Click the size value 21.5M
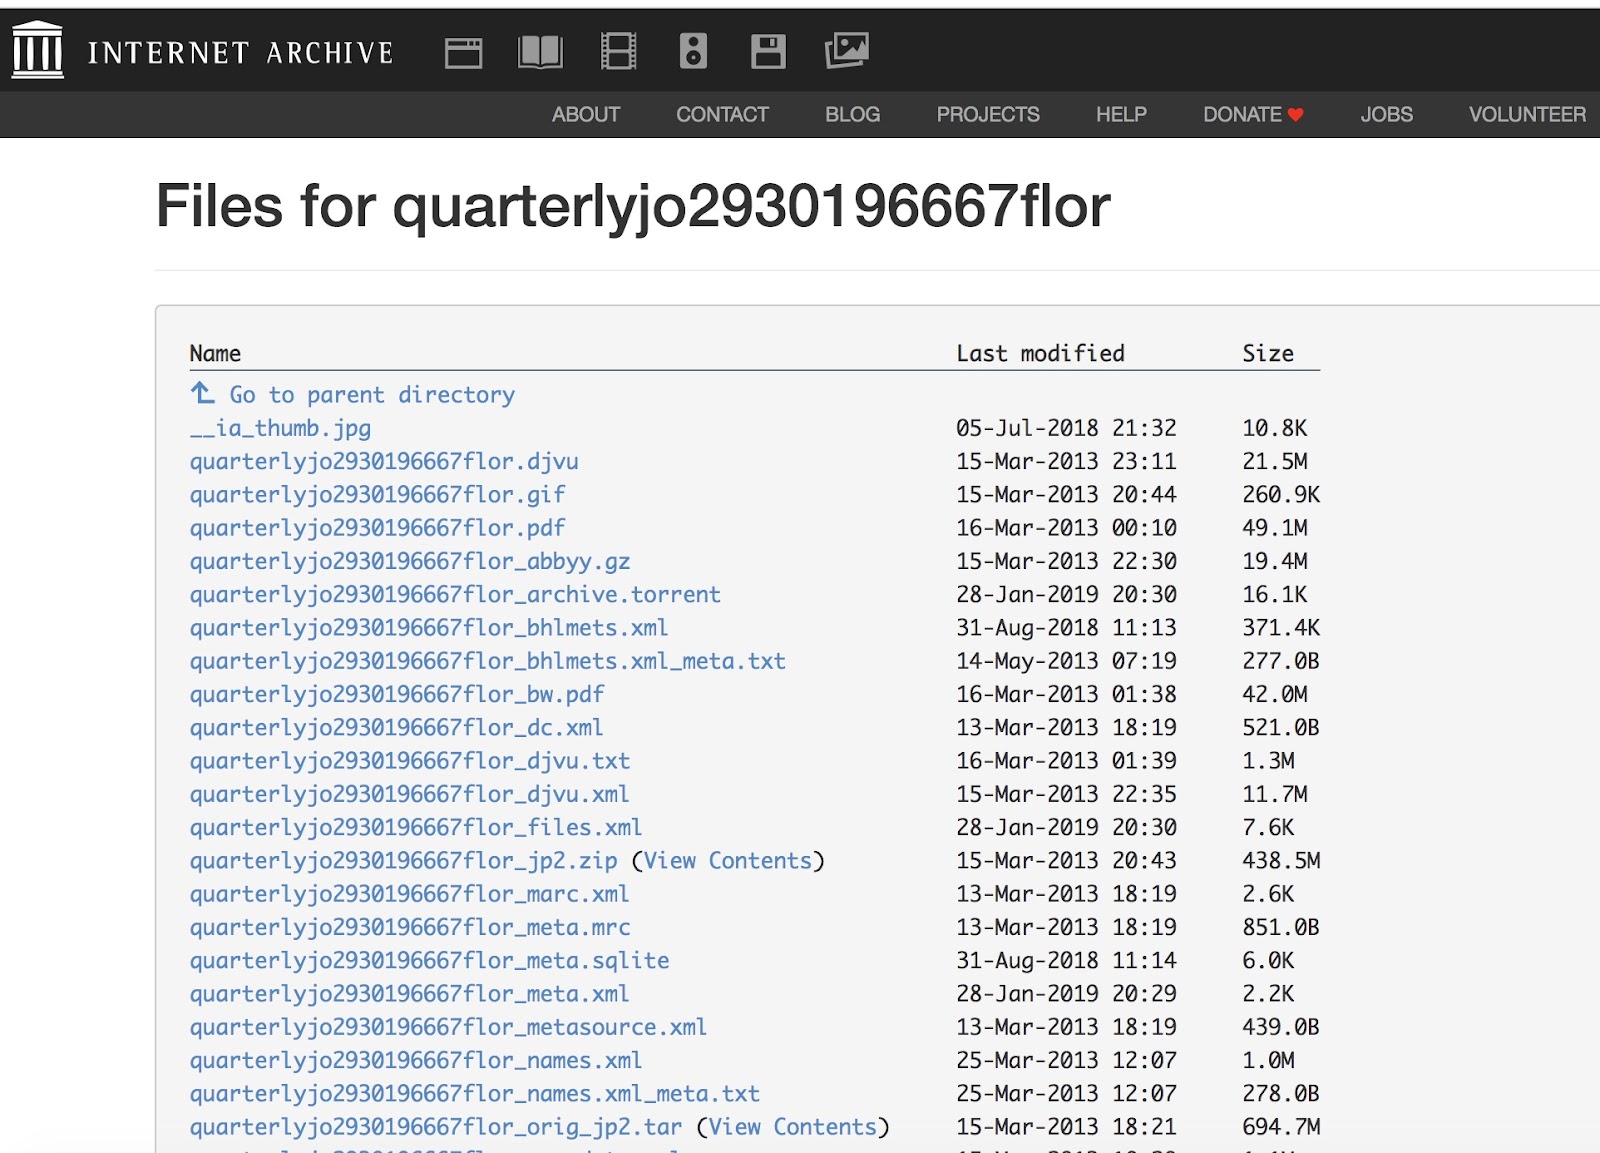 pyautogui.click(x=1275, y=461)
